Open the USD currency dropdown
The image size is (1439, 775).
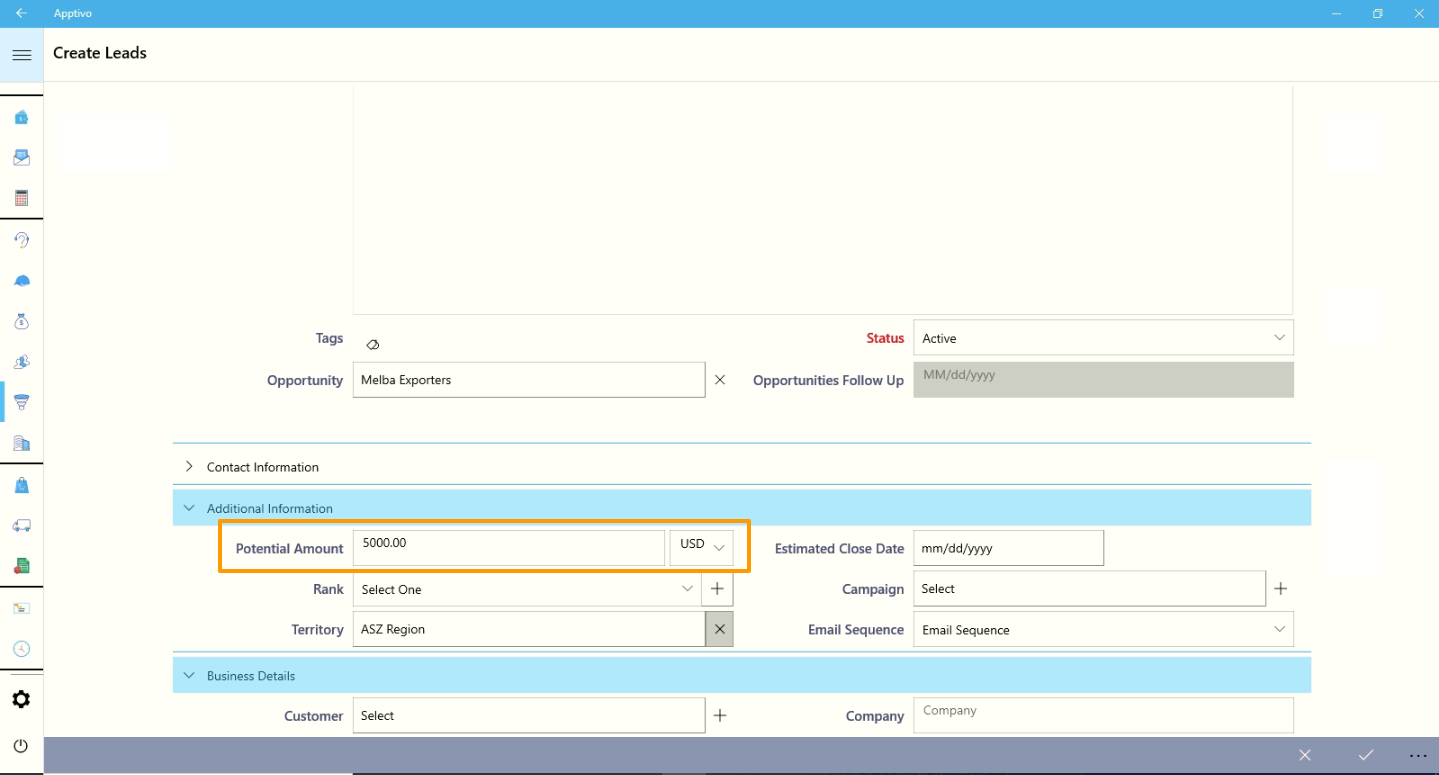point(702,546)
